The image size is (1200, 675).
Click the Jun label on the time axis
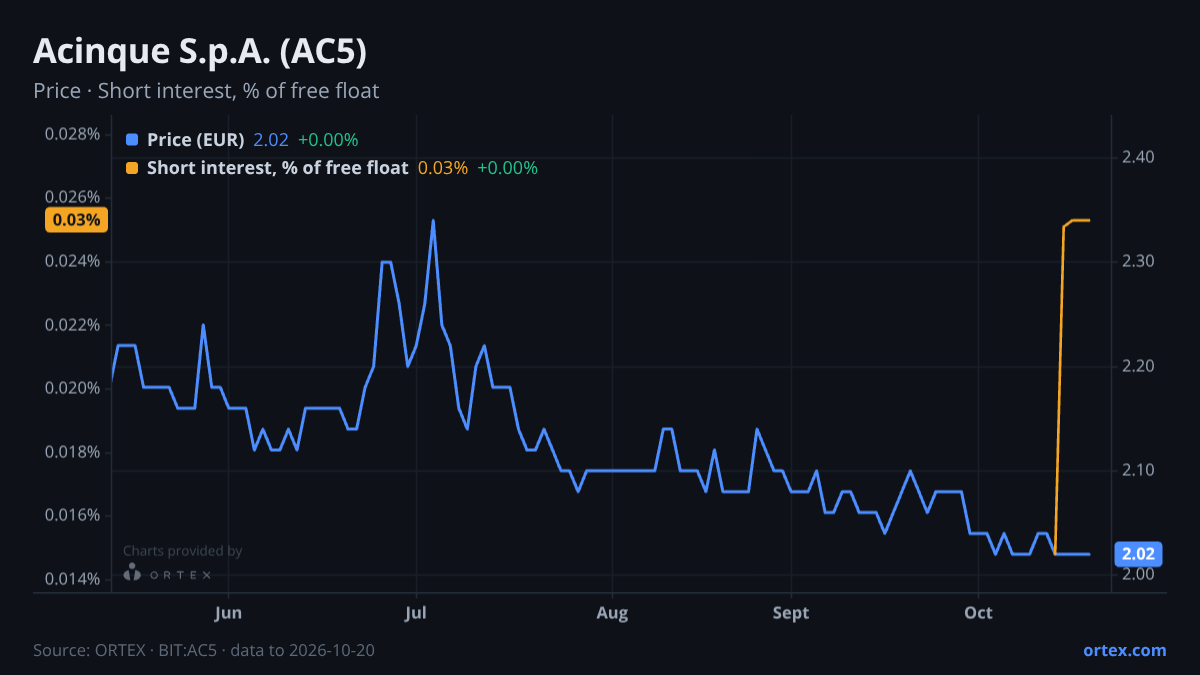click(229, 613)
